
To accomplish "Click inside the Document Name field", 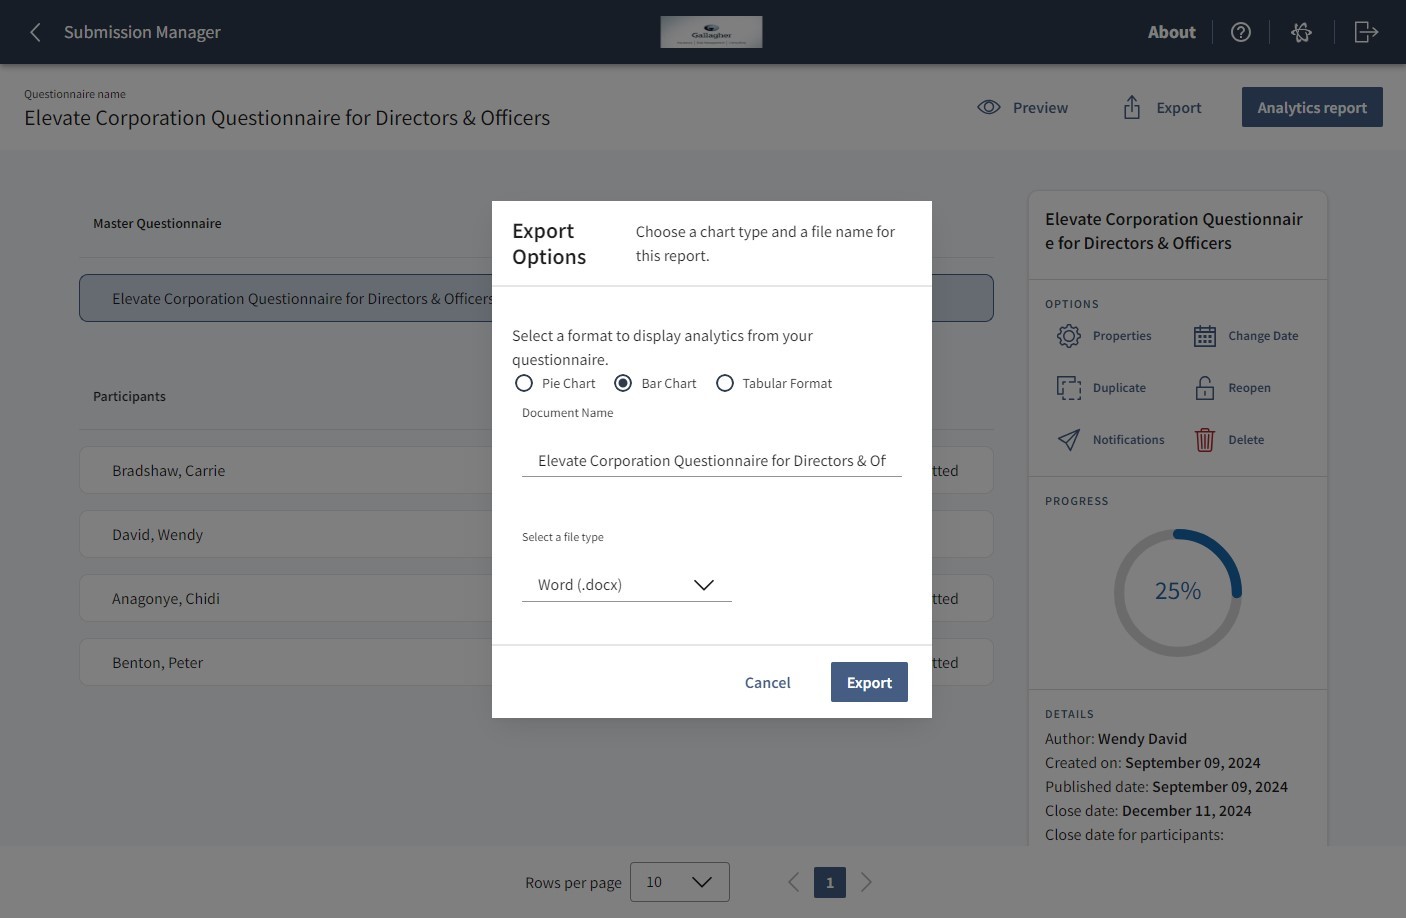I will [x=711, y=460].
